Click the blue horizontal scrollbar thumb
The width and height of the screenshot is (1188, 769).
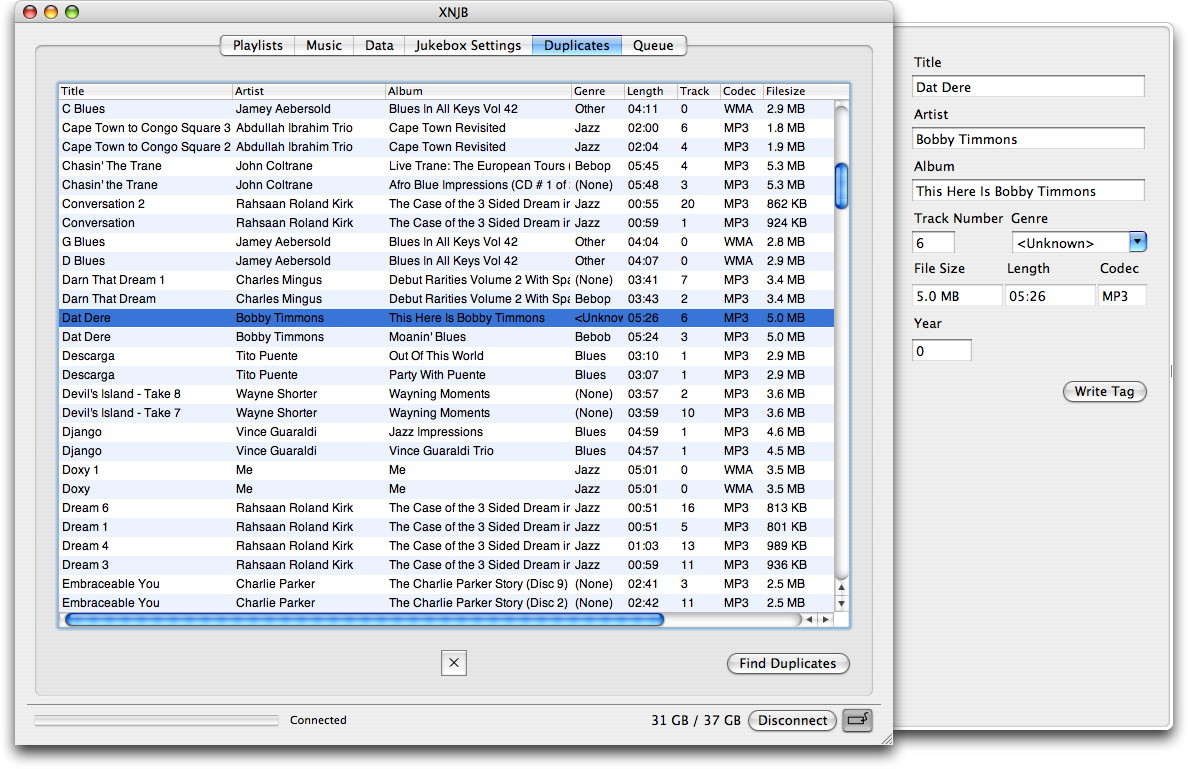point(364,620)
